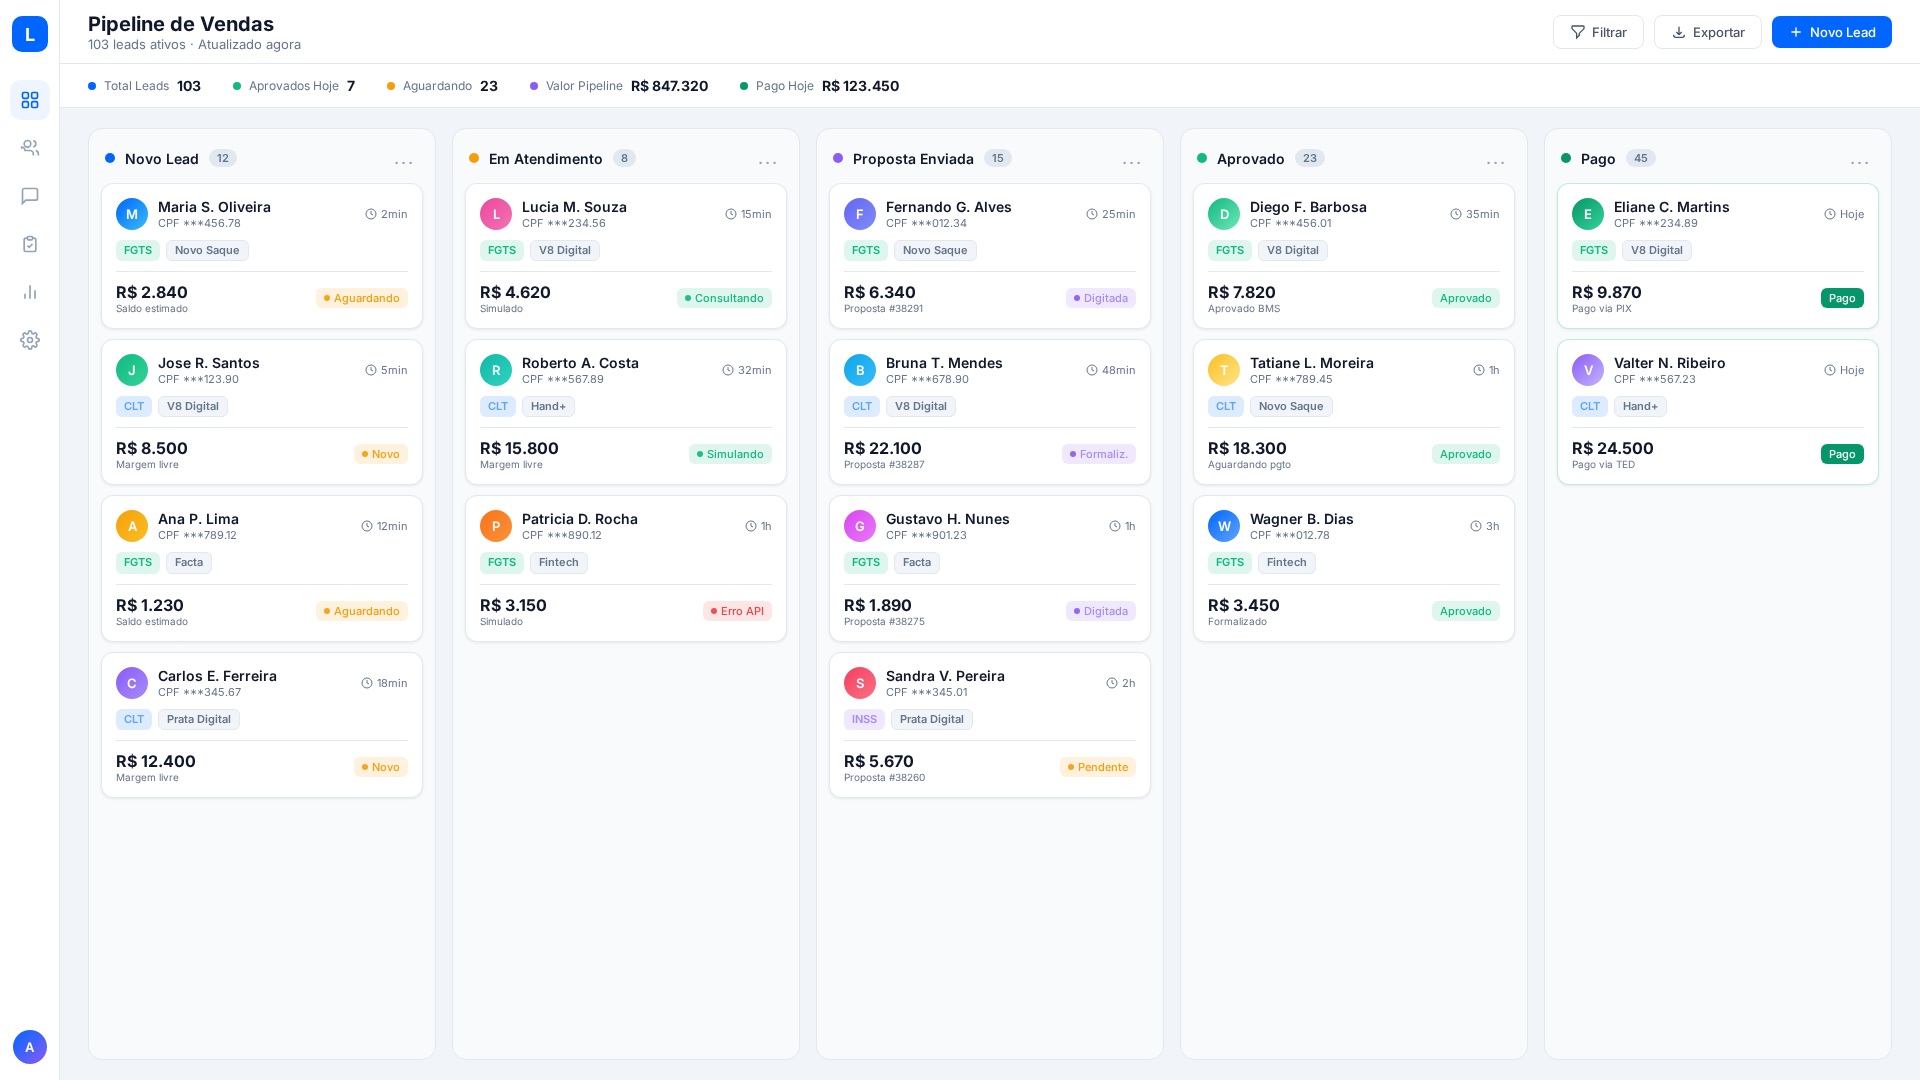Open the Em Atendimento column options menu
The height and width of the screenshot is (1080, 1920).
coord(768,162)
